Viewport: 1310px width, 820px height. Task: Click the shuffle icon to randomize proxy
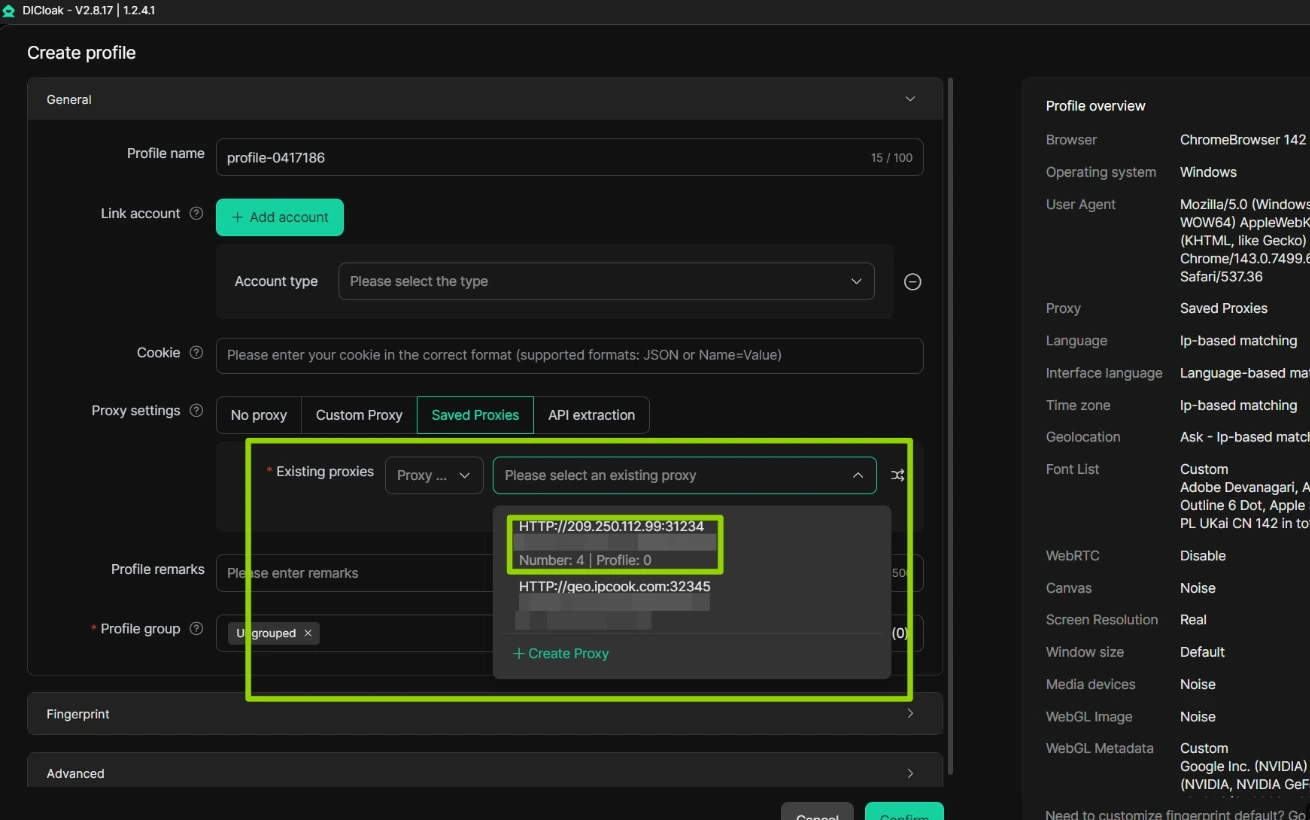click(897, 475)
